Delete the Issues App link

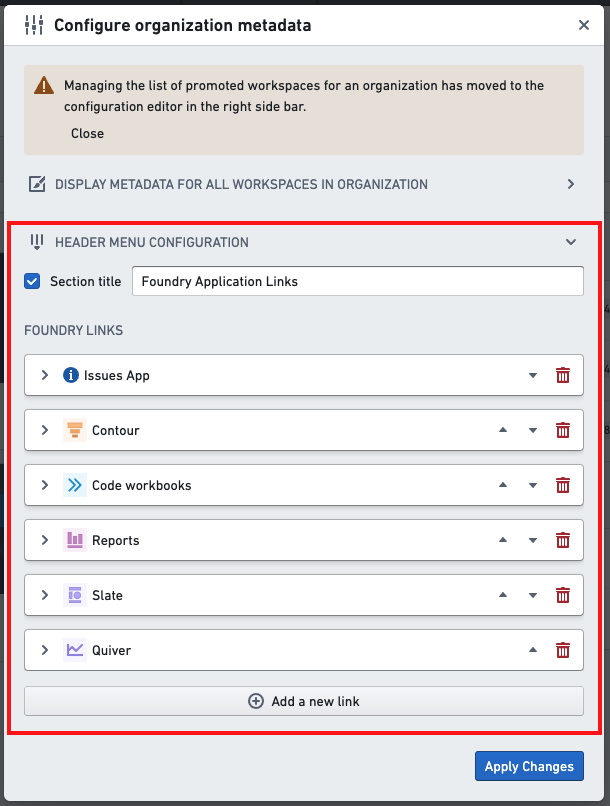(x=563, y=375)
